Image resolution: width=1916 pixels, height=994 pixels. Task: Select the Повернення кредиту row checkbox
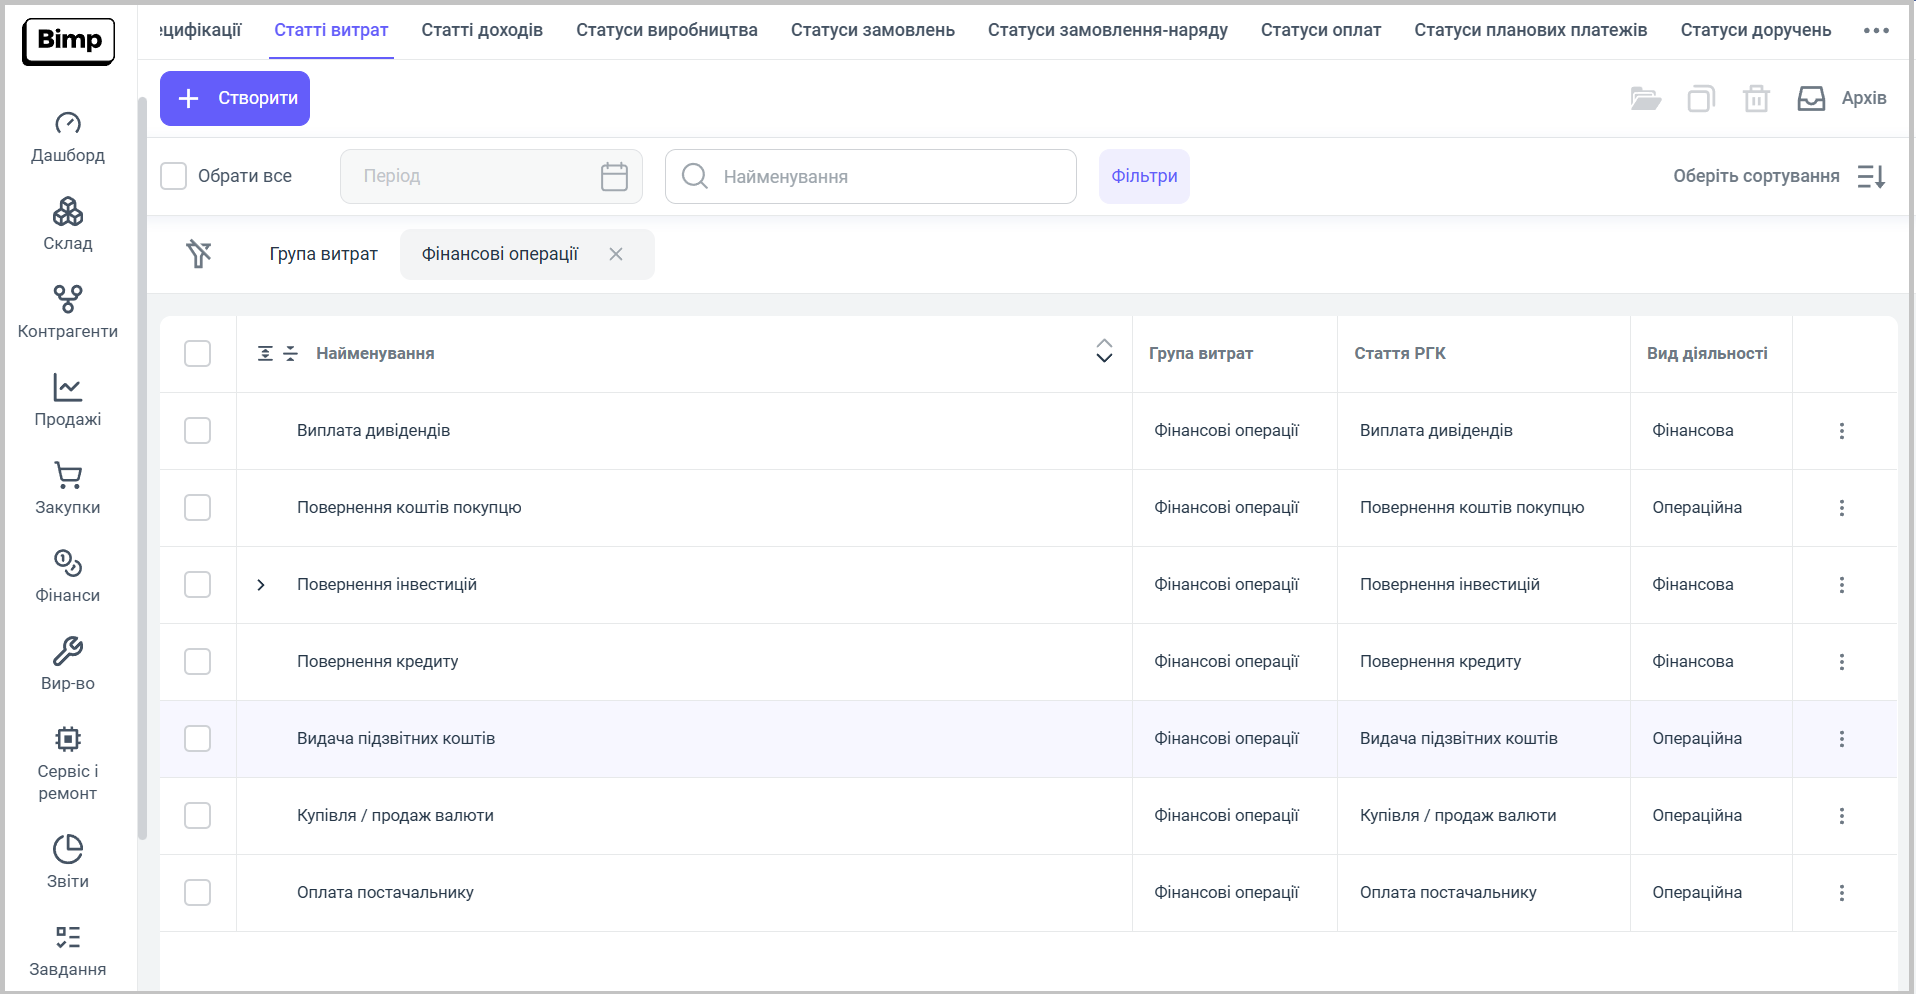coord(198,662)
